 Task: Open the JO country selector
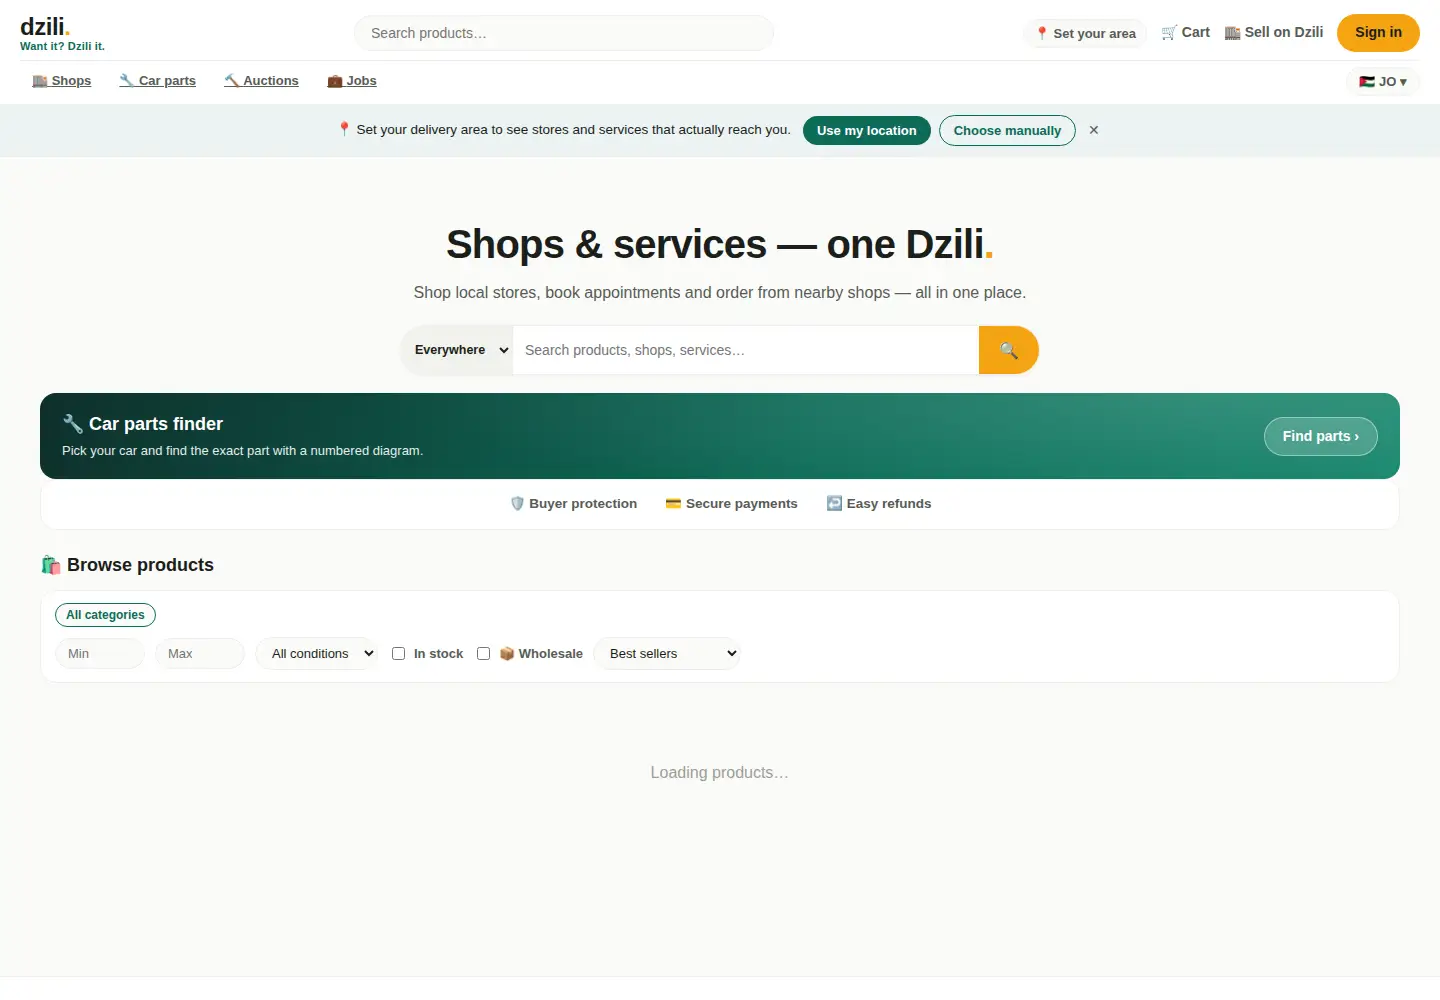[x=1383, y=82]
